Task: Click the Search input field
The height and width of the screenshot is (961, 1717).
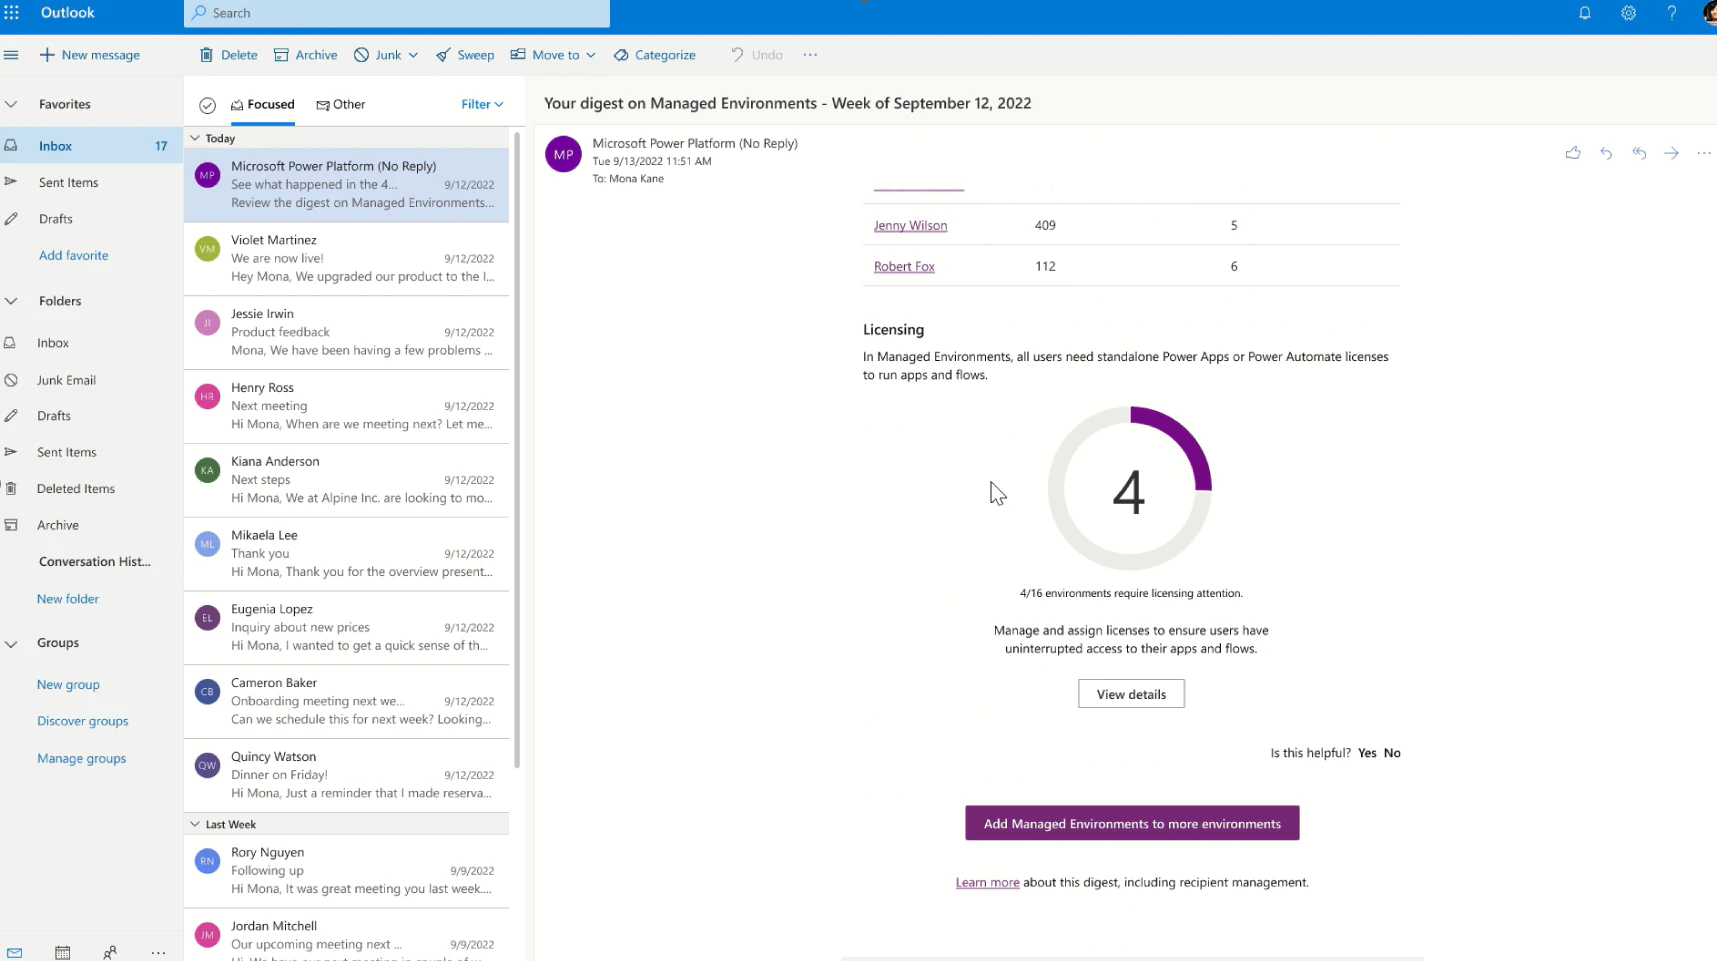Action: coord(397,13)
